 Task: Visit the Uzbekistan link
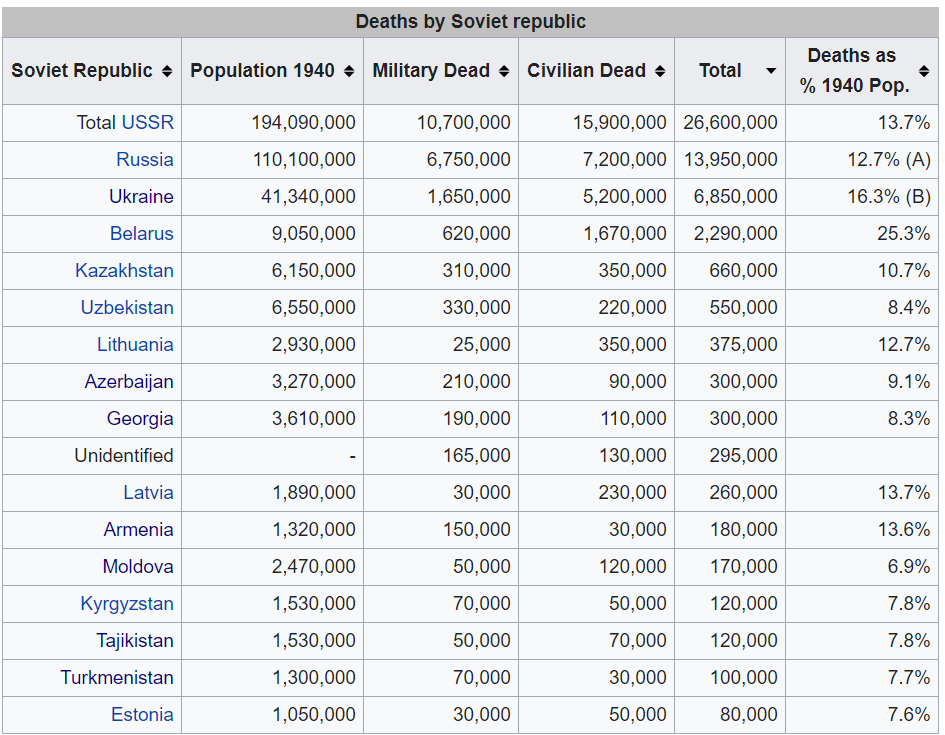click(x=127, y=307)
